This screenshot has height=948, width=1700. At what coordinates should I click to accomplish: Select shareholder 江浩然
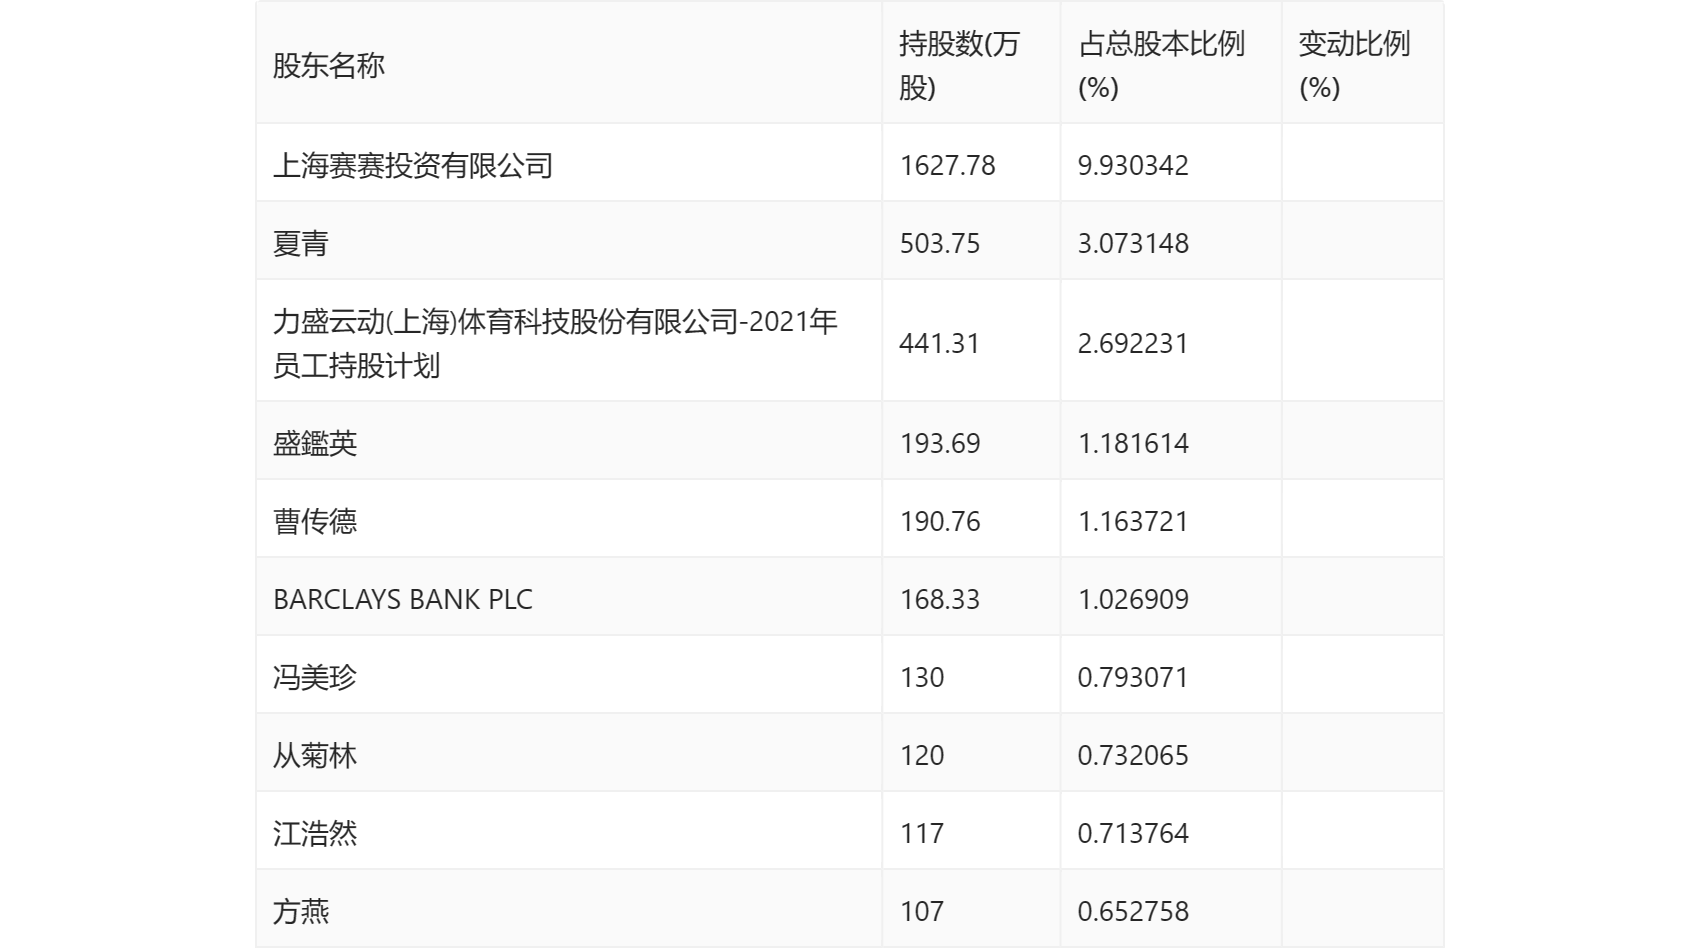tap(315, 833)
